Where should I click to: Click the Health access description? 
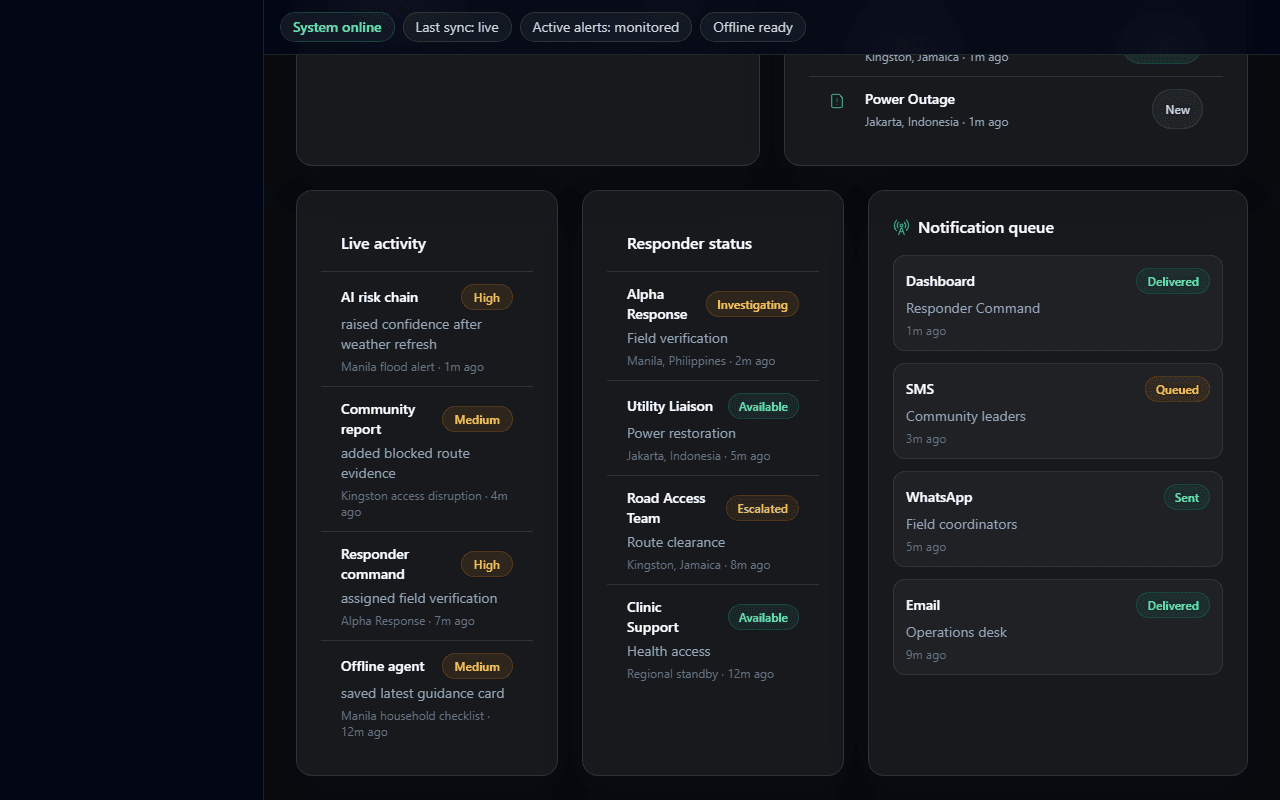pos(668,651)
